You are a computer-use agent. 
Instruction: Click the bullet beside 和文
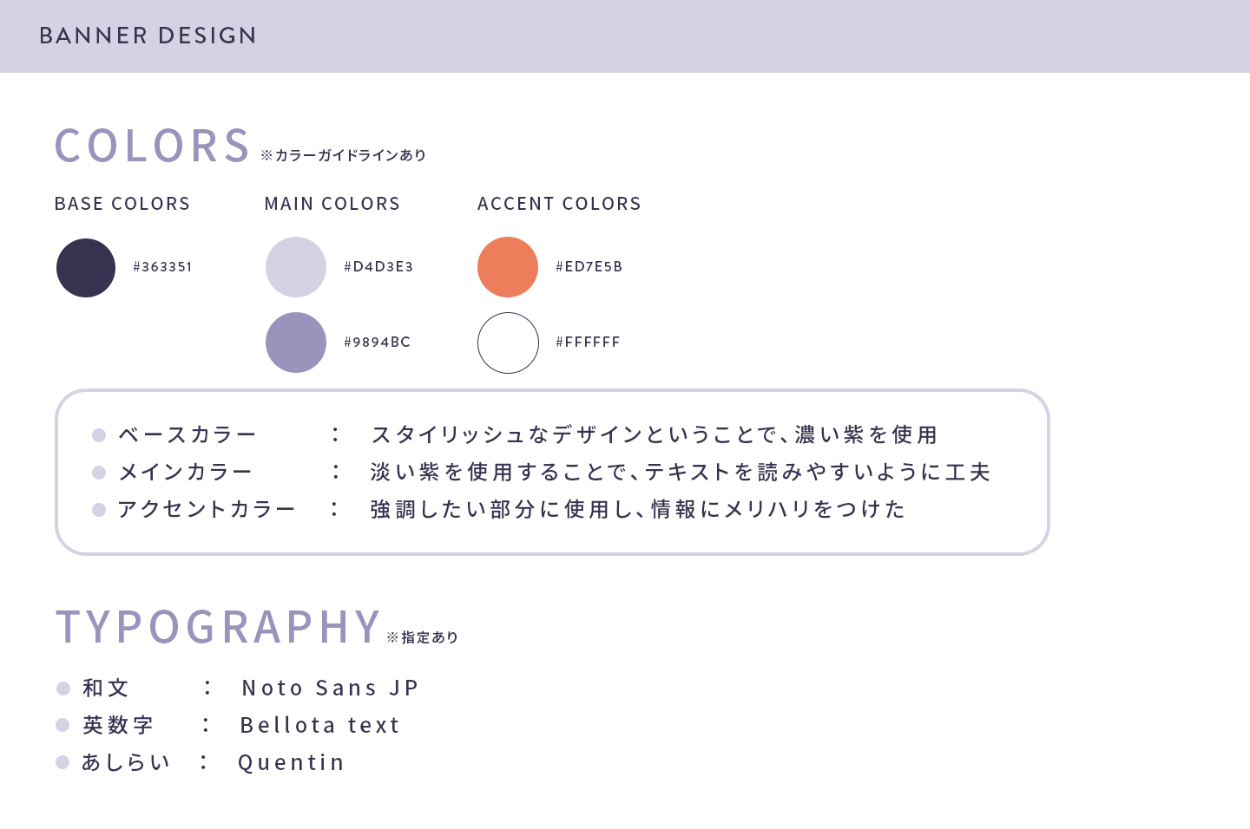point(63,688)
